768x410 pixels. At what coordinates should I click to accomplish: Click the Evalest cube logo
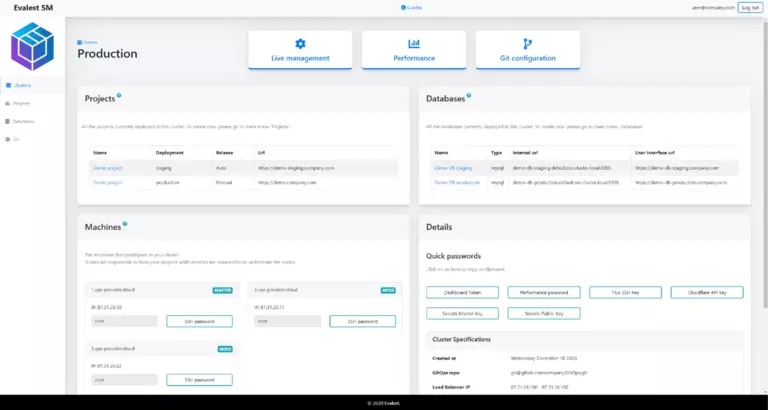pyautogui.click(x=30, y=47)
